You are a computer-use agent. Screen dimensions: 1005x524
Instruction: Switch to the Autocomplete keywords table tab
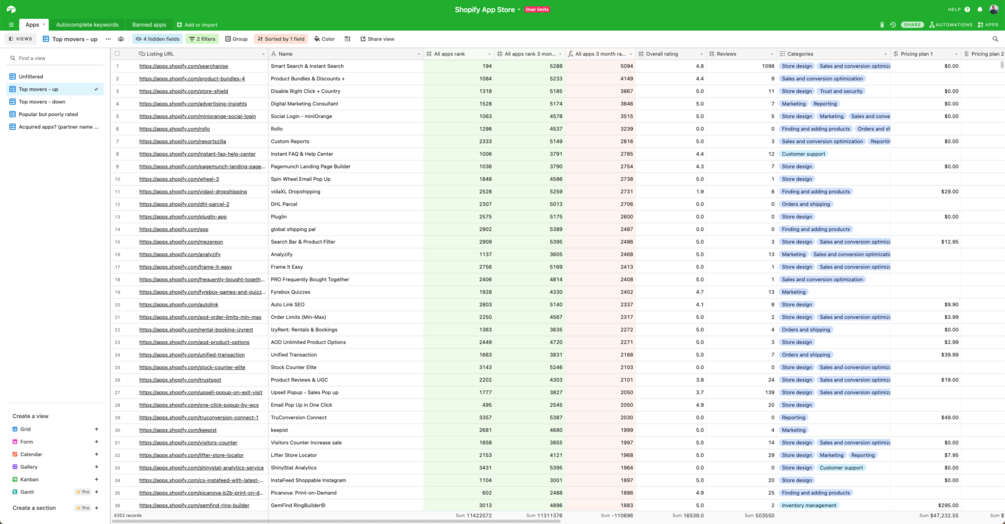pos(87,25)
